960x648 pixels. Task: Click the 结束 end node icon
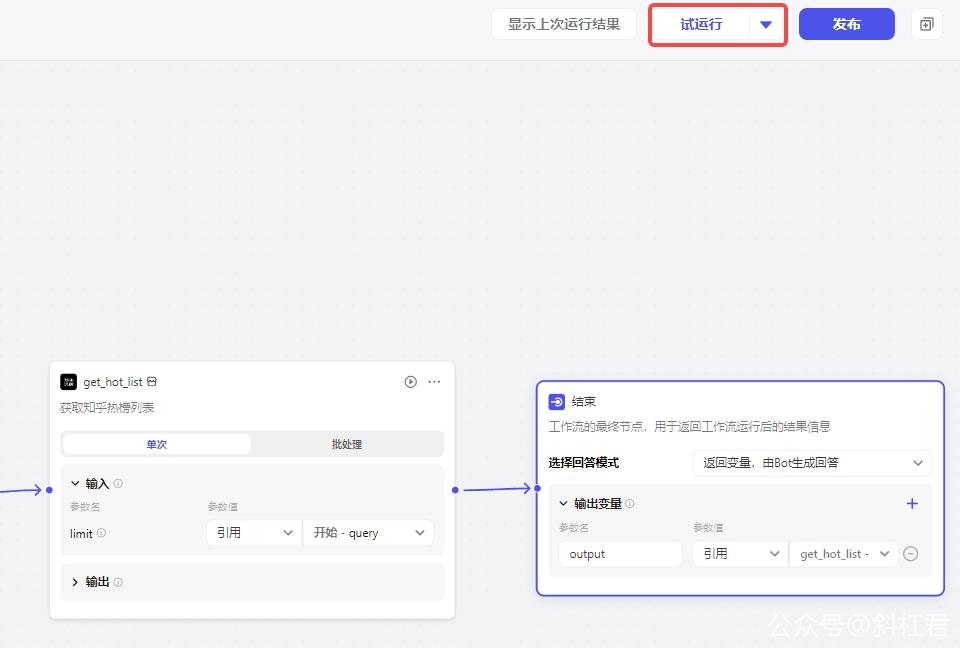pyautogui.click(x=557, y=402)
